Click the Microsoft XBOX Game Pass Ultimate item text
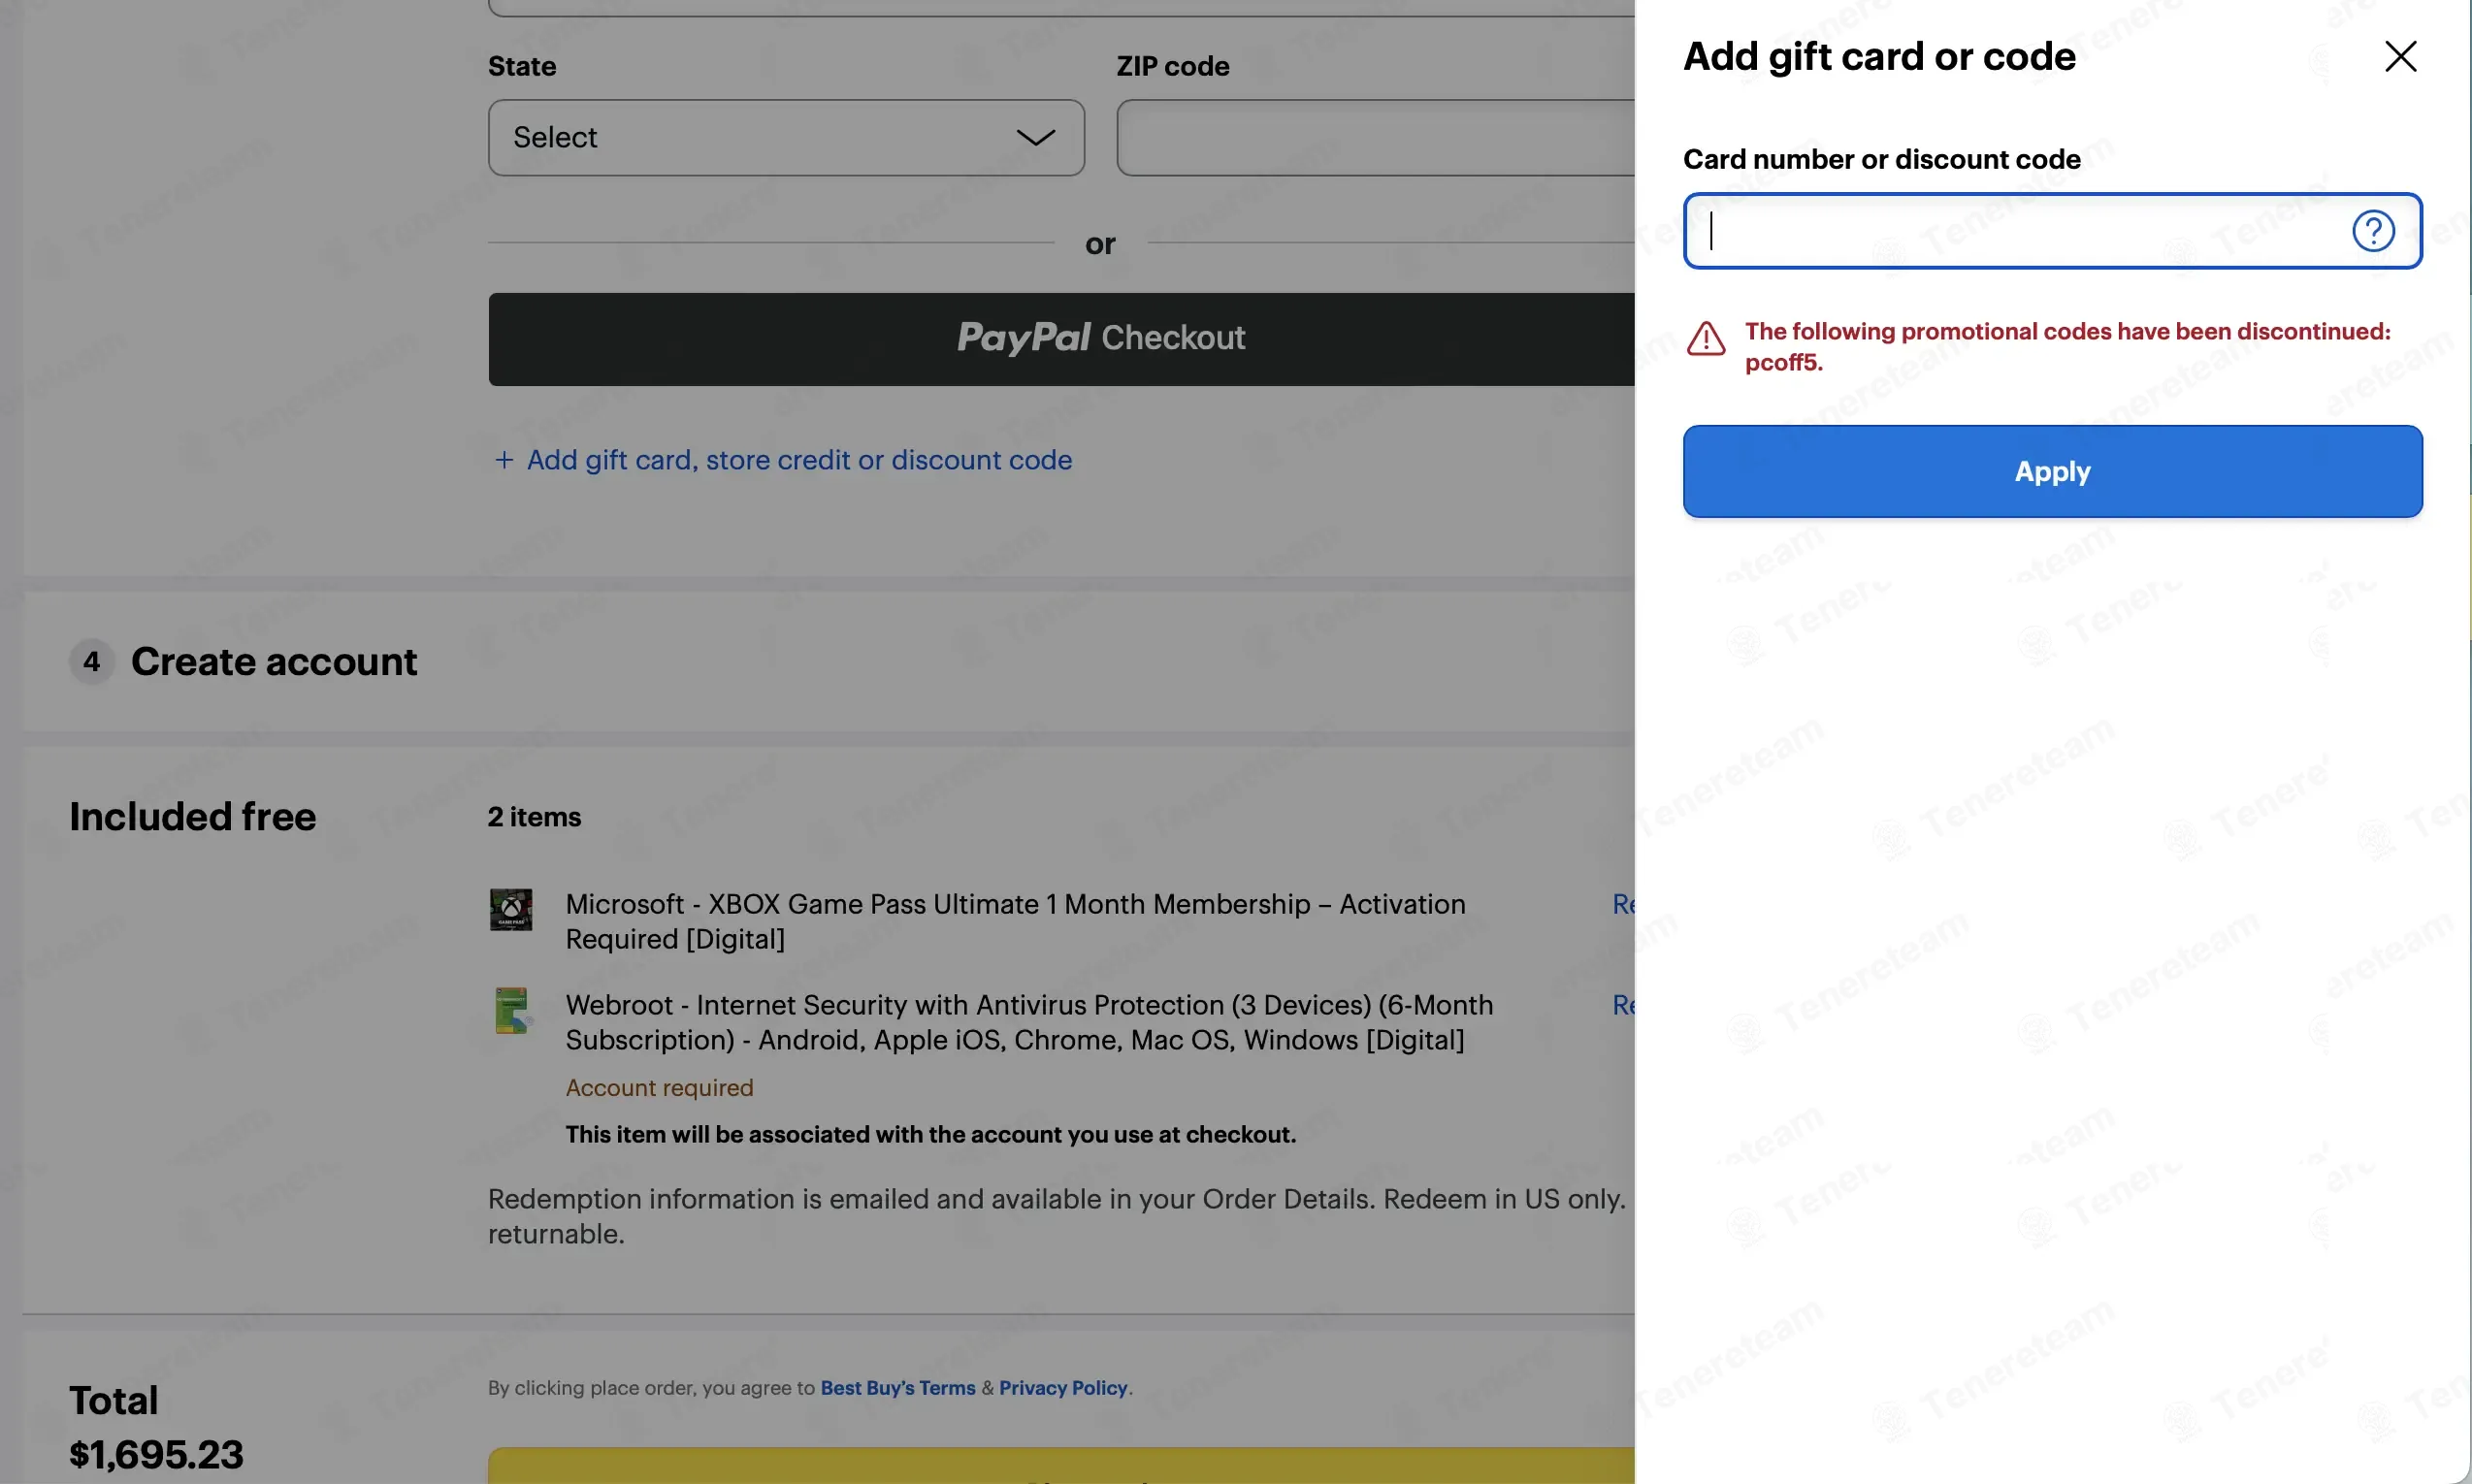This screenshot has height=1484, width=2472. [1015, 921]
